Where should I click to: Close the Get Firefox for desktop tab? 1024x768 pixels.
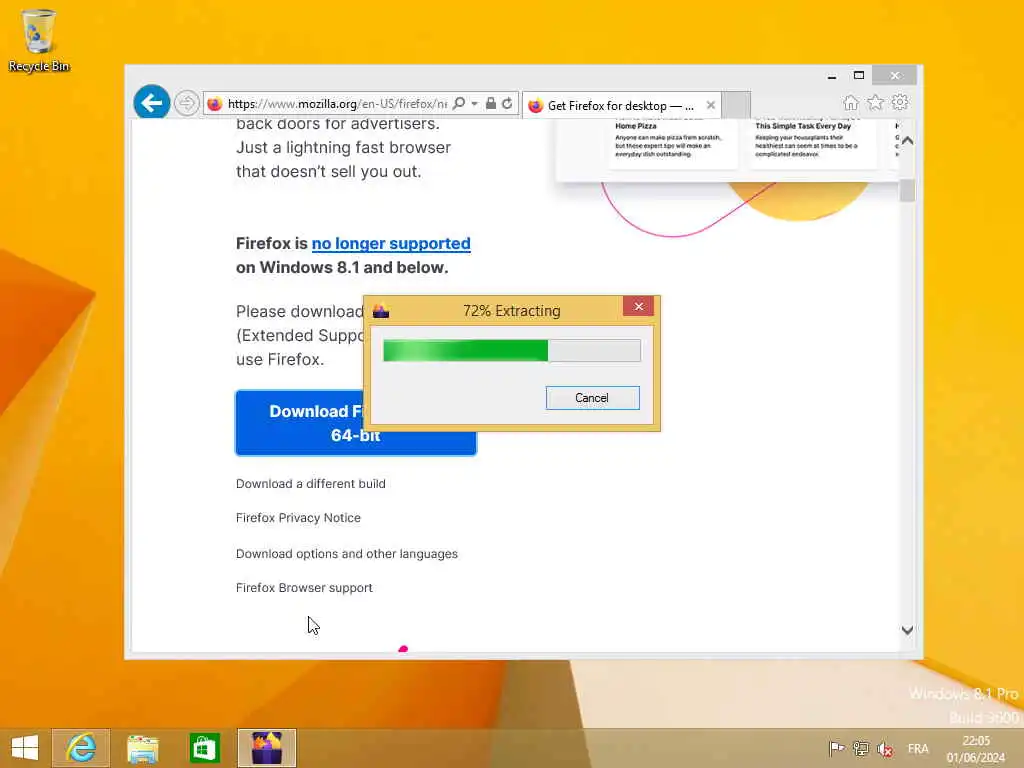click(711, 105)
